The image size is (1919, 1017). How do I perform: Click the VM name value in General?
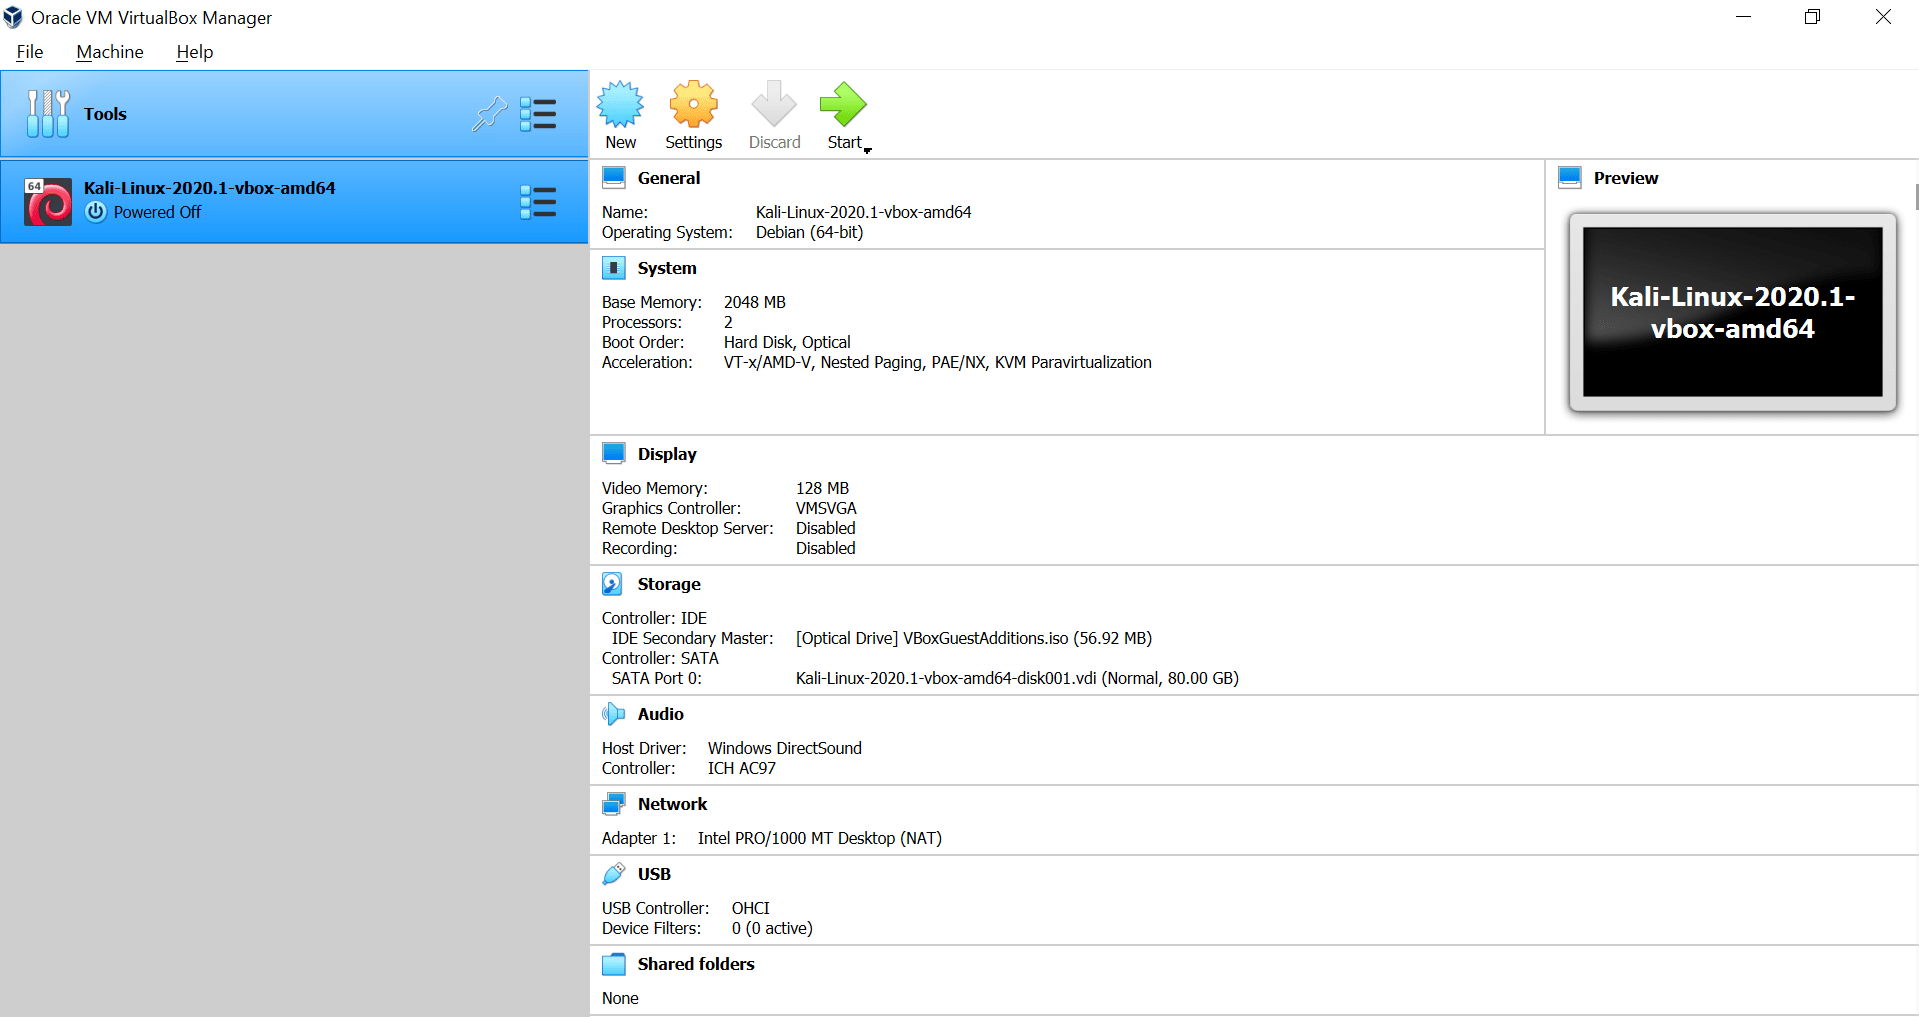pos(864,212)
